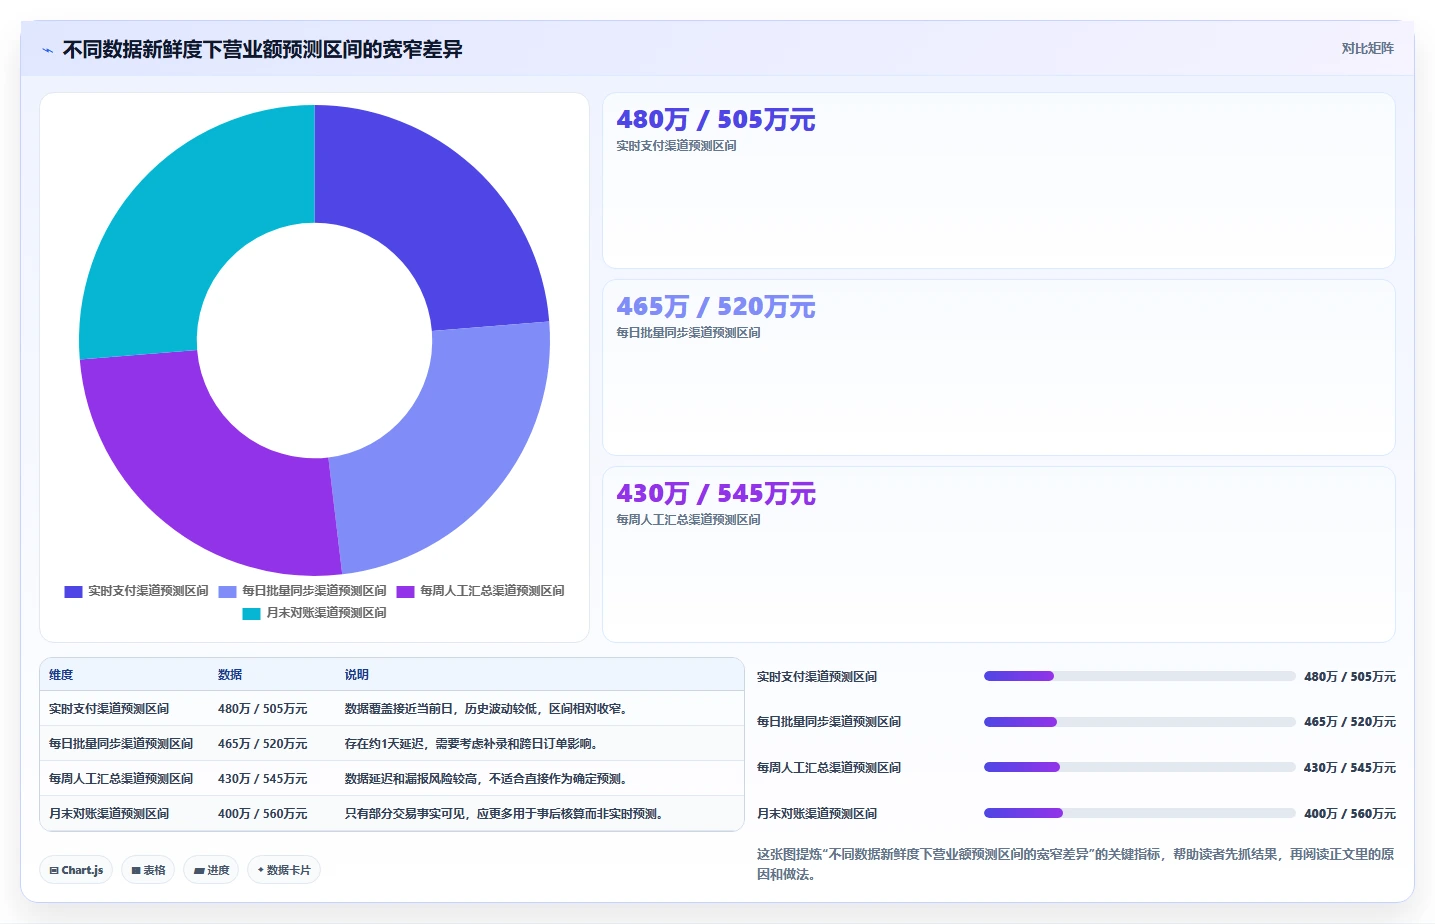Viewport: 1435px width, 924px height.
Task: Click progress label 实时支付渠道预测区间
Action: pos(817,677)
